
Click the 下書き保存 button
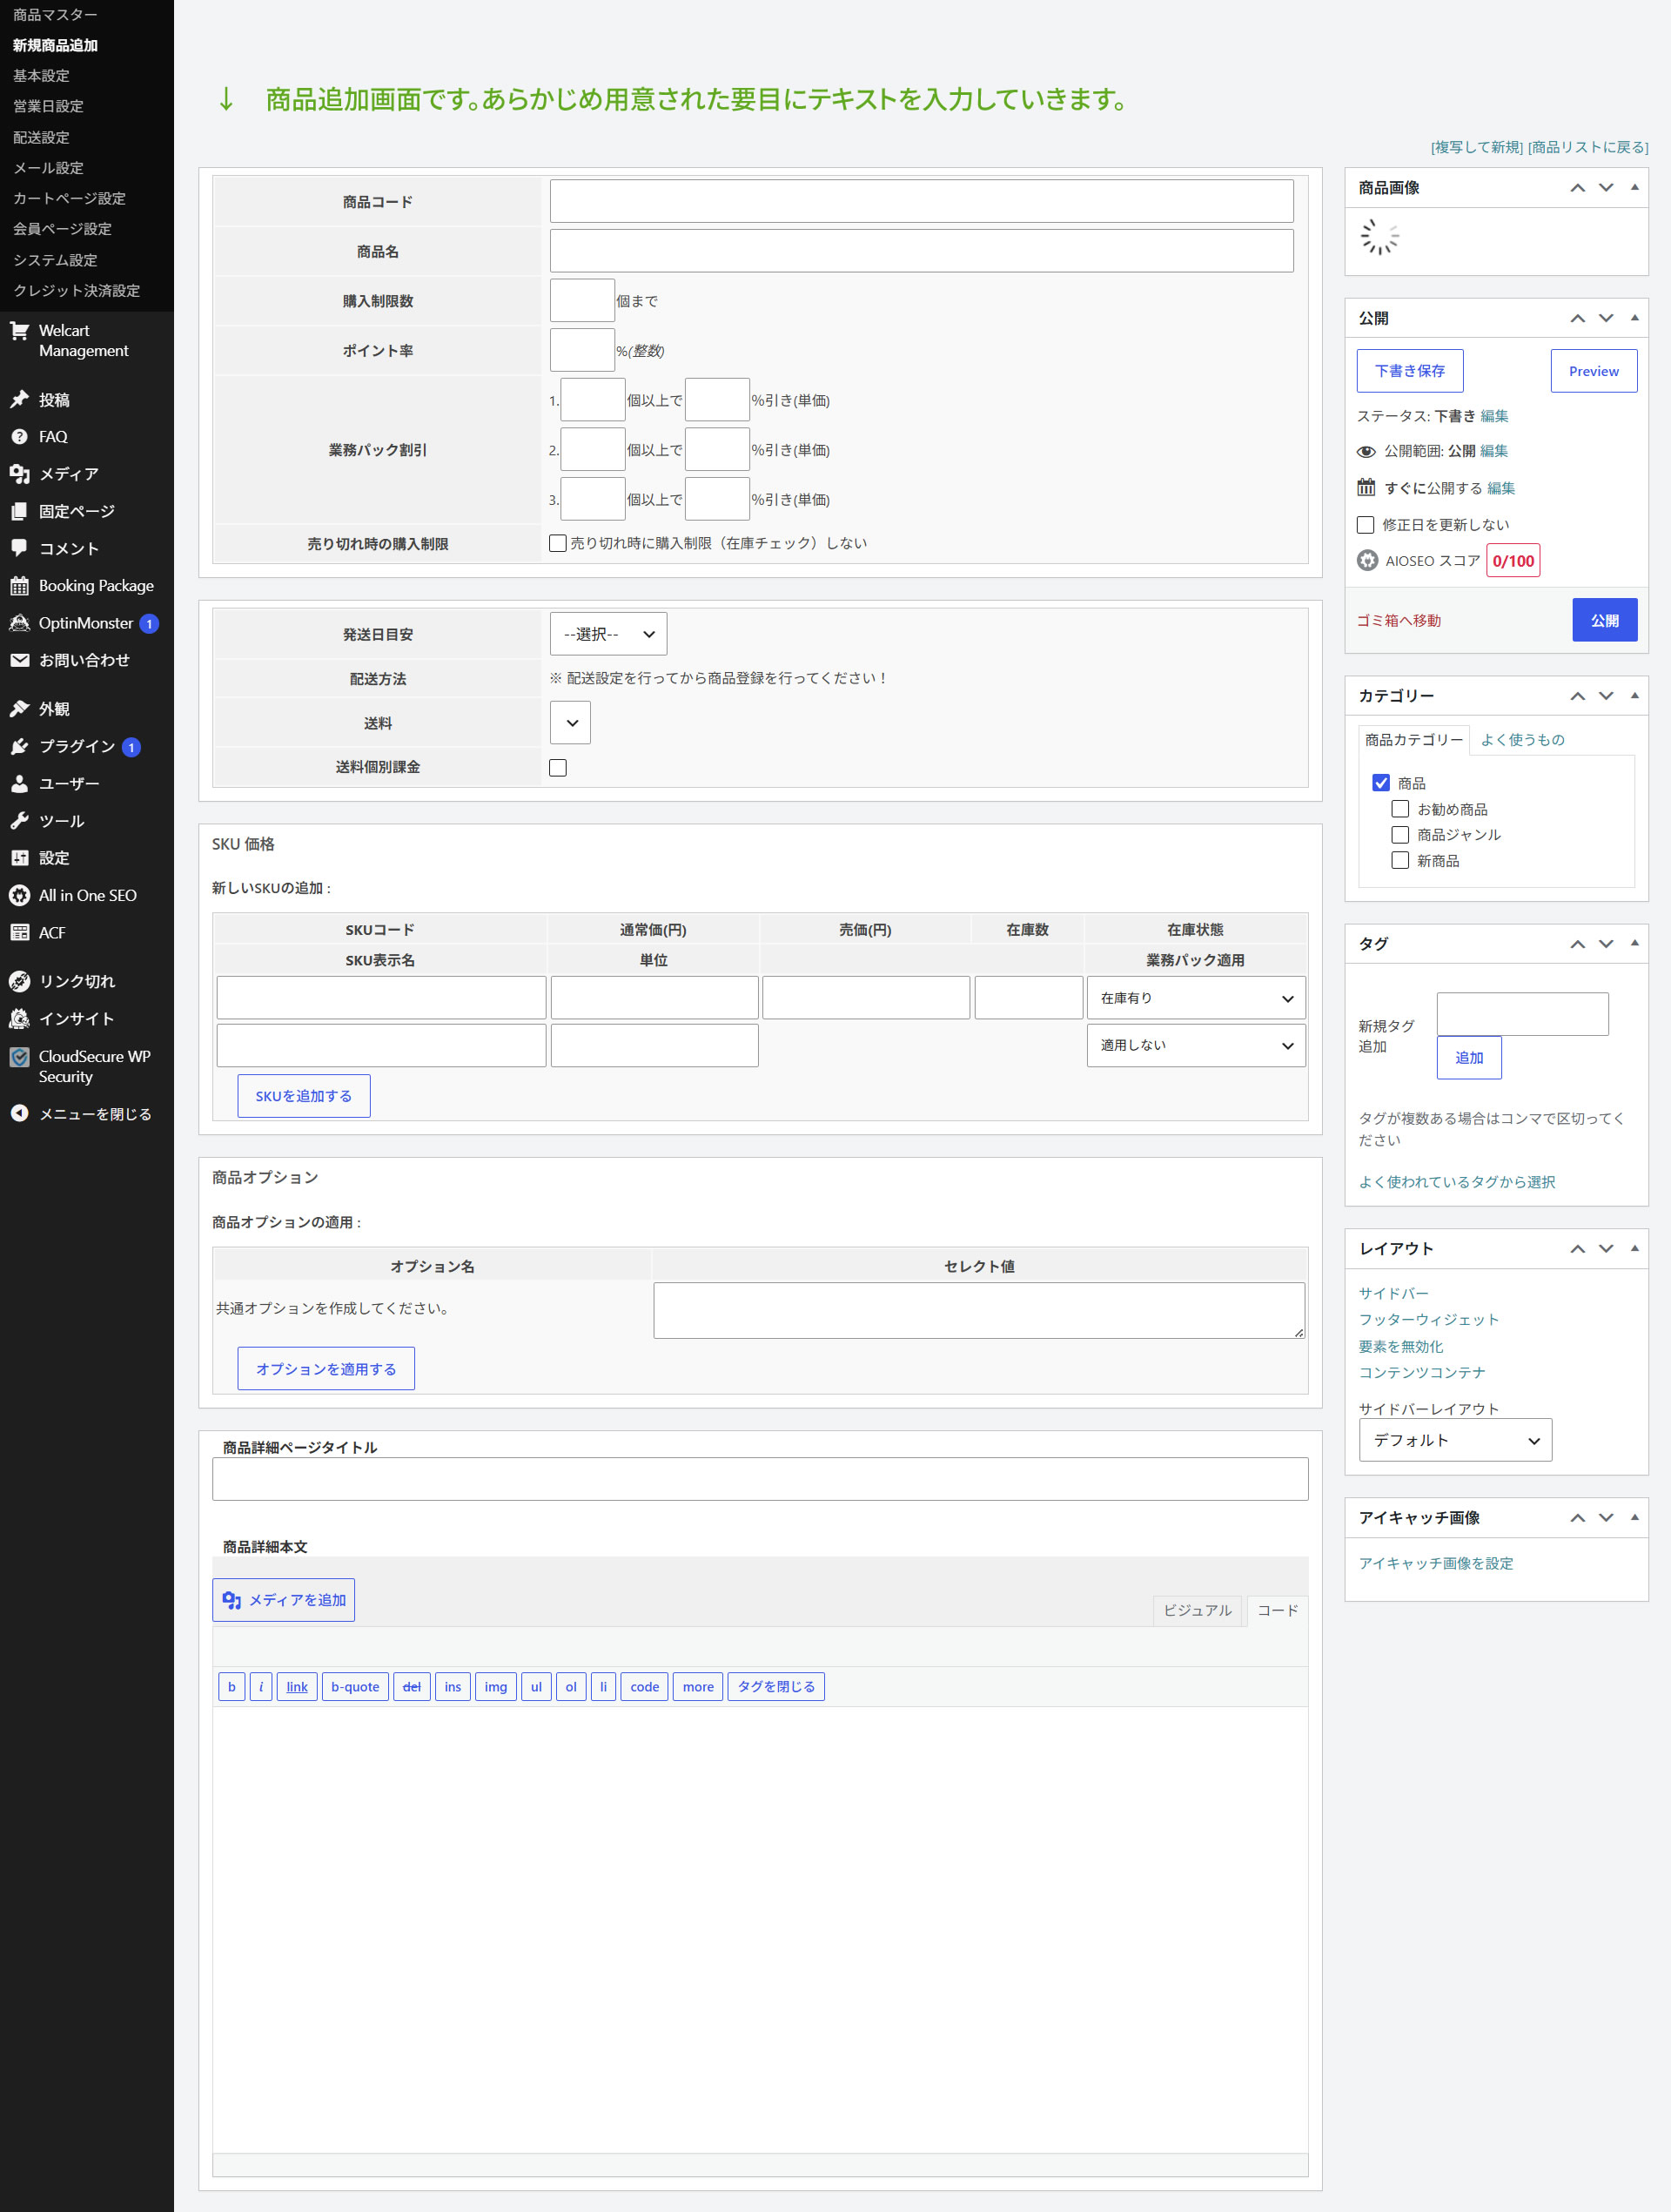1409,371
